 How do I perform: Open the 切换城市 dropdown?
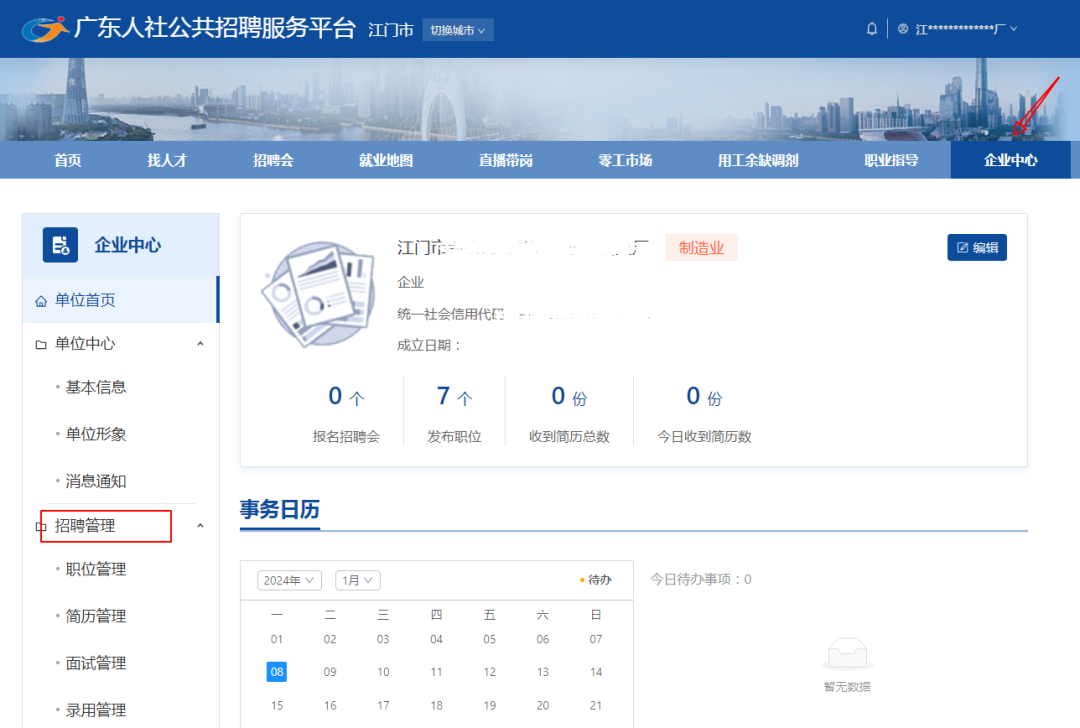tap(457, 29)
